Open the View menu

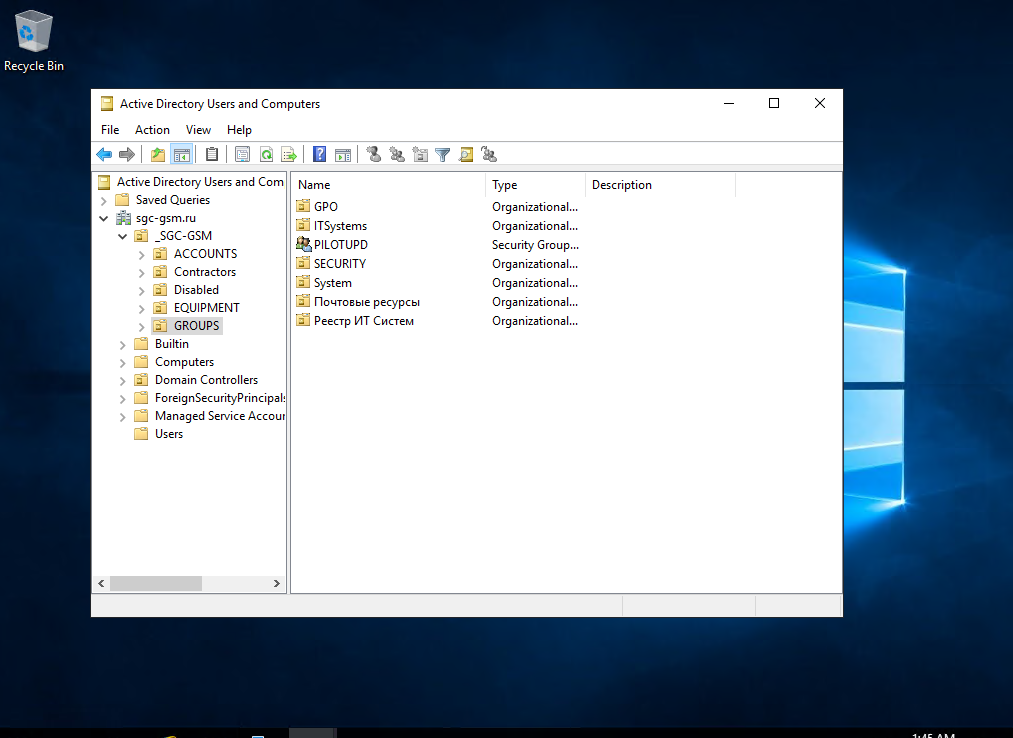198,130
